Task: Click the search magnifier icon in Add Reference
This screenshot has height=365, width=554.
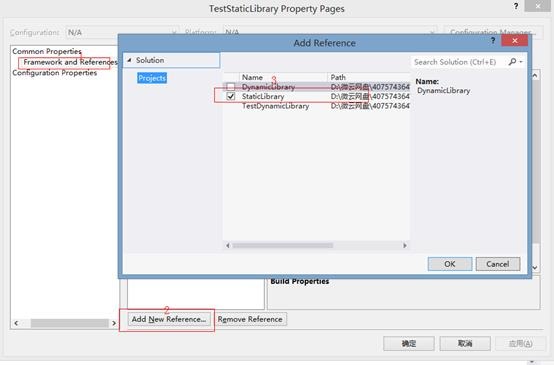Action: pos(512,62)
